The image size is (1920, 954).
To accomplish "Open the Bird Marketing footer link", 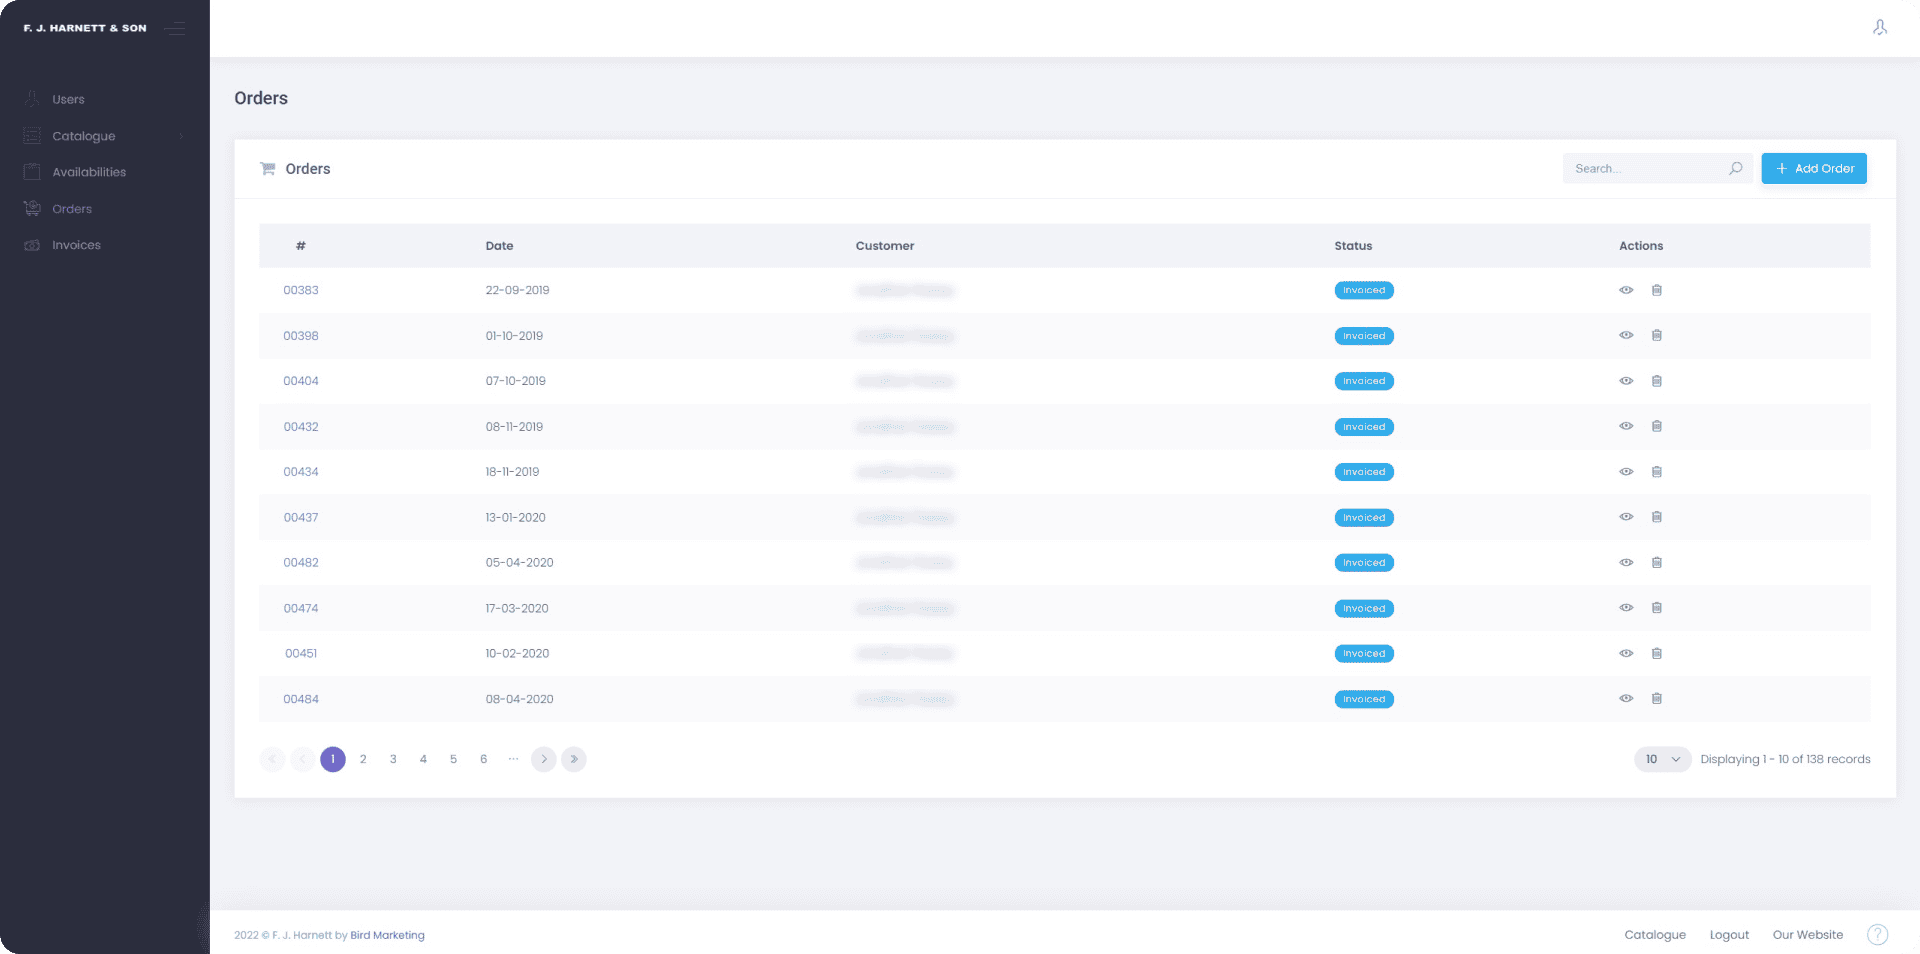I will [x=387, y=936].
